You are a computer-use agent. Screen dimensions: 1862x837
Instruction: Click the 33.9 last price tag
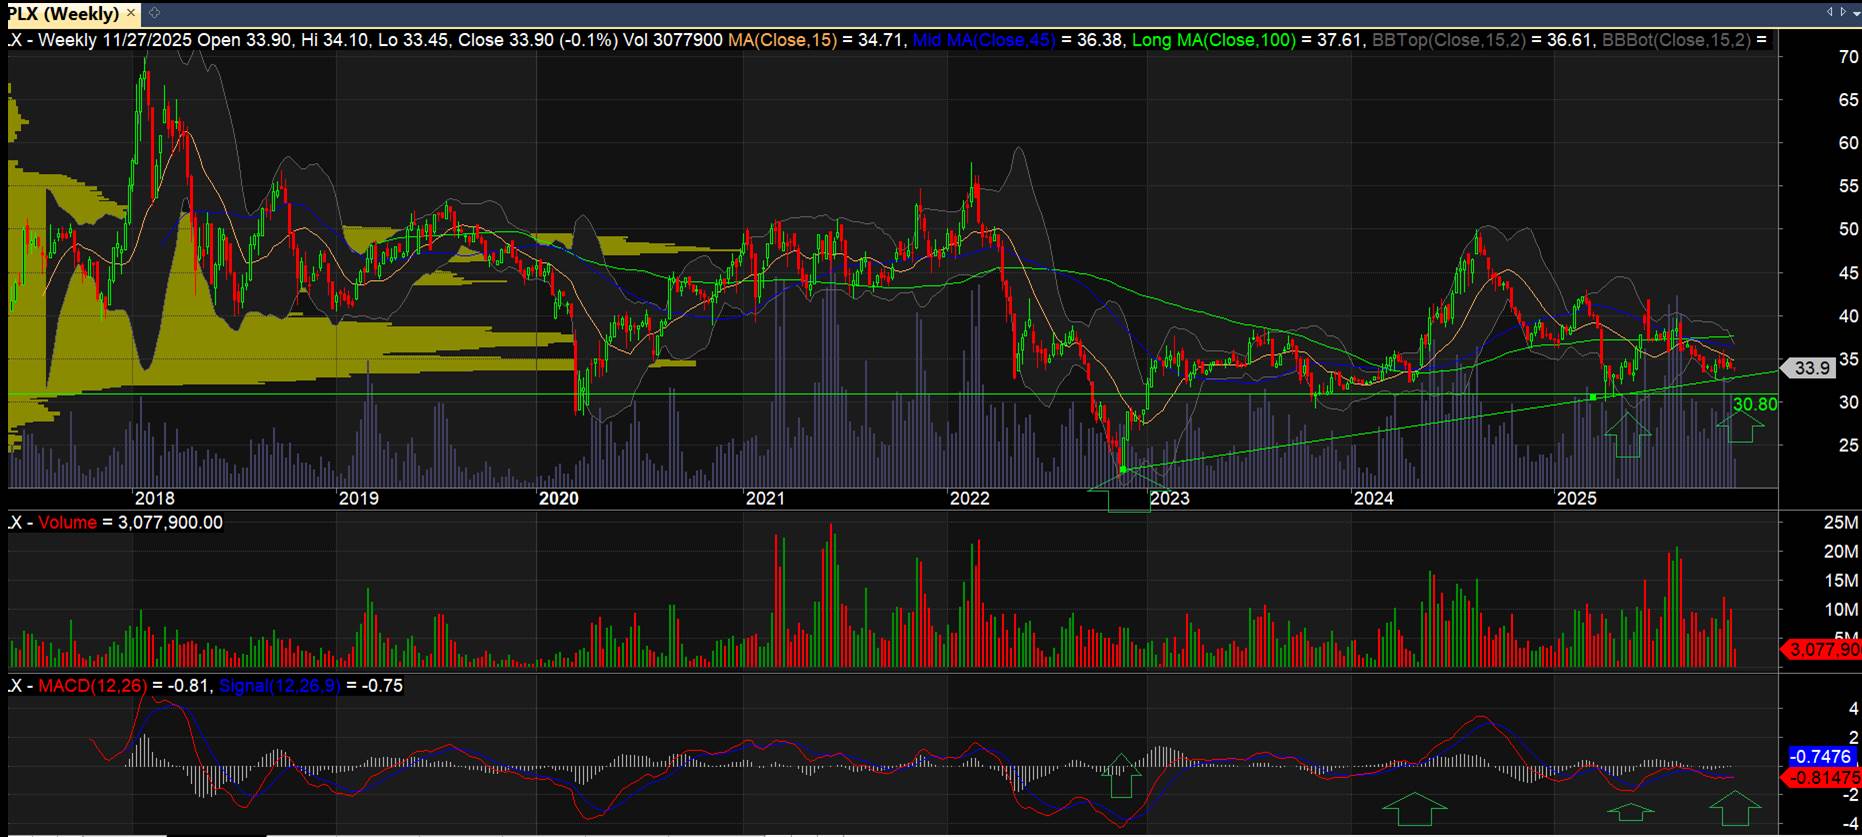pyautogui.click(x=1811, y=368)
